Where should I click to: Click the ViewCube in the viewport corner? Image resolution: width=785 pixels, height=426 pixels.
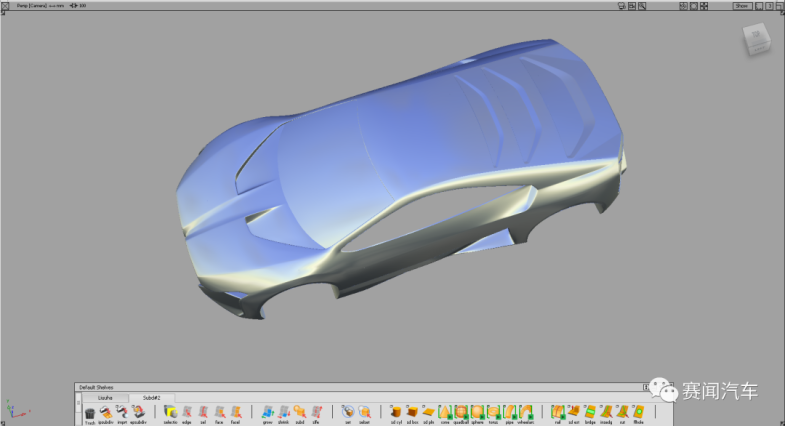pyautogui.click(x=755, y=40)
